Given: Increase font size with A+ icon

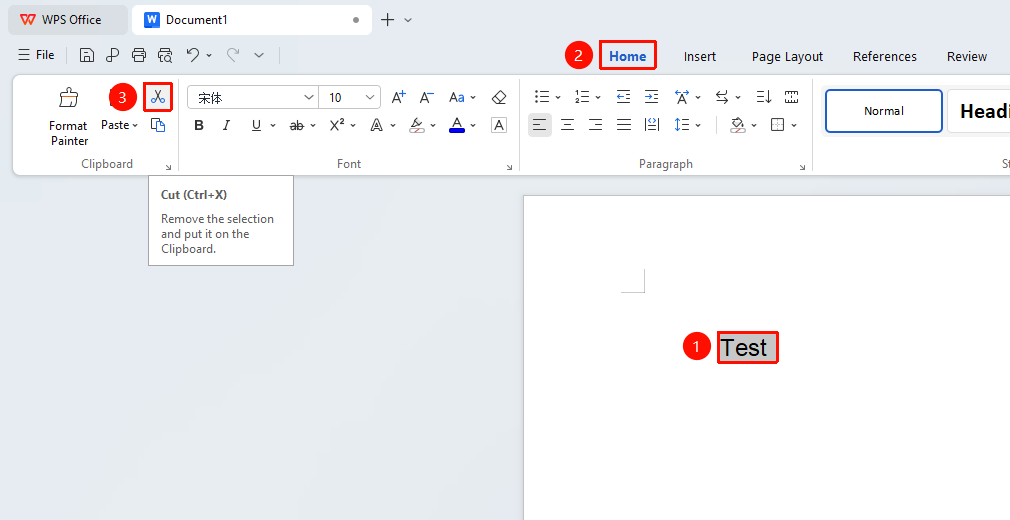Looking at the screenshot, I should 399,97.
